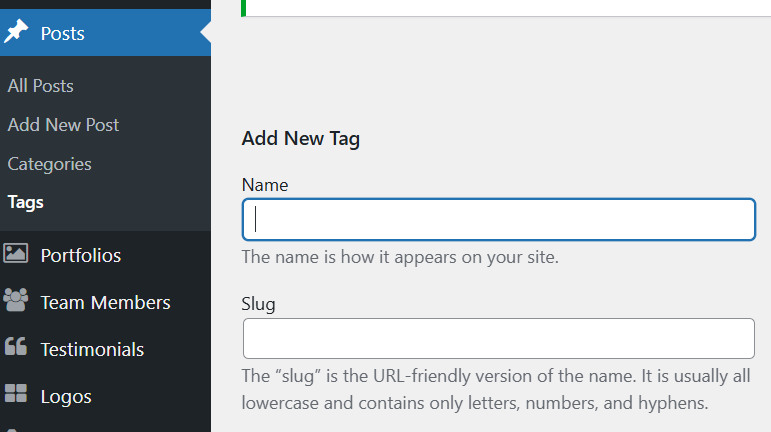Click the Name field label

[264, 185]
